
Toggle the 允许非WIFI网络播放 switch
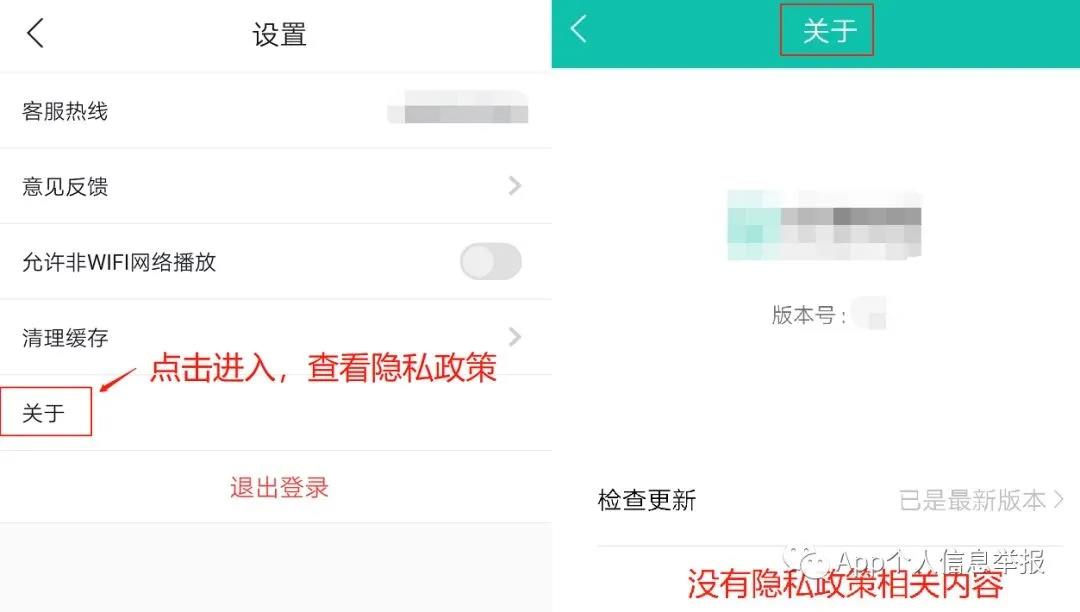(x=490, y=262)
